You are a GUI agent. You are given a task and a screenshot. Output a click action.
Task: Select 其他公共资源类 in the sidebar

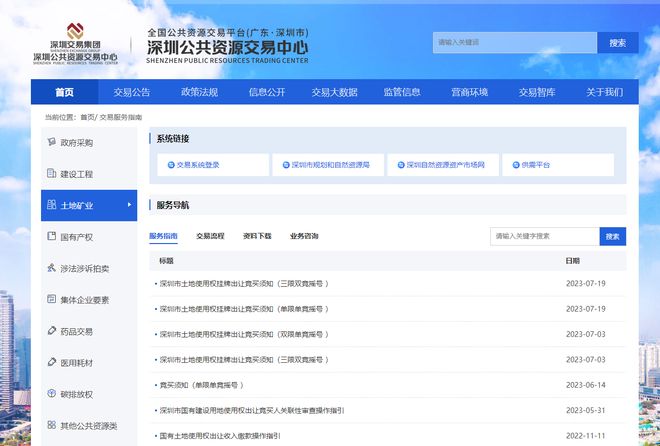click(89, 426)
